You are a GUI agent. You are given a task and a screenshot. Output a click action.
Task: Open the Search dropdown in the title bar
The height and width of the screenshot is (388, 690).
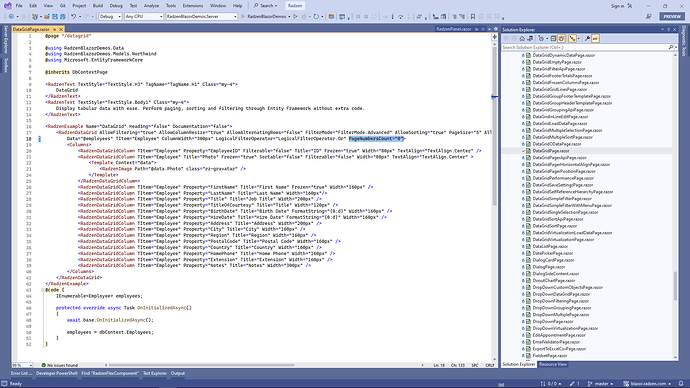(265, 6)
